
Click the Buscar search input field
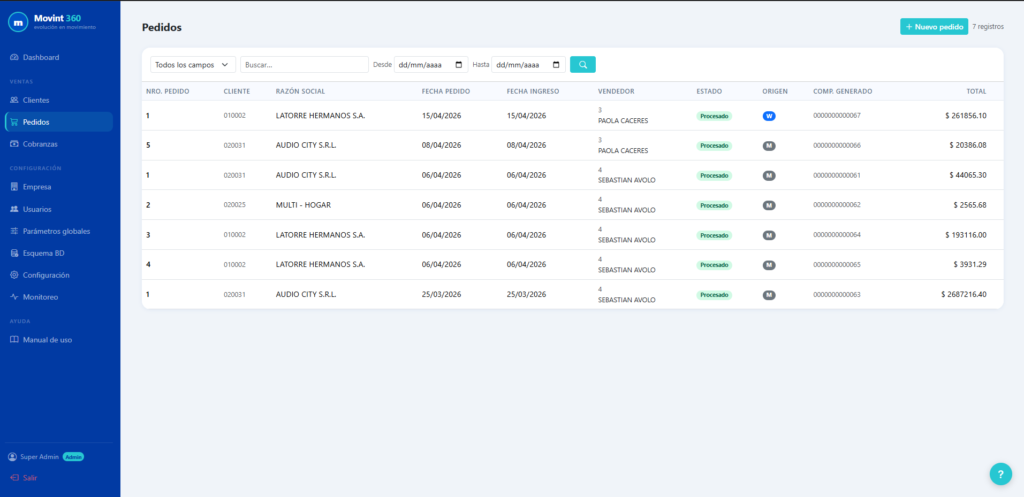[304, 65]
